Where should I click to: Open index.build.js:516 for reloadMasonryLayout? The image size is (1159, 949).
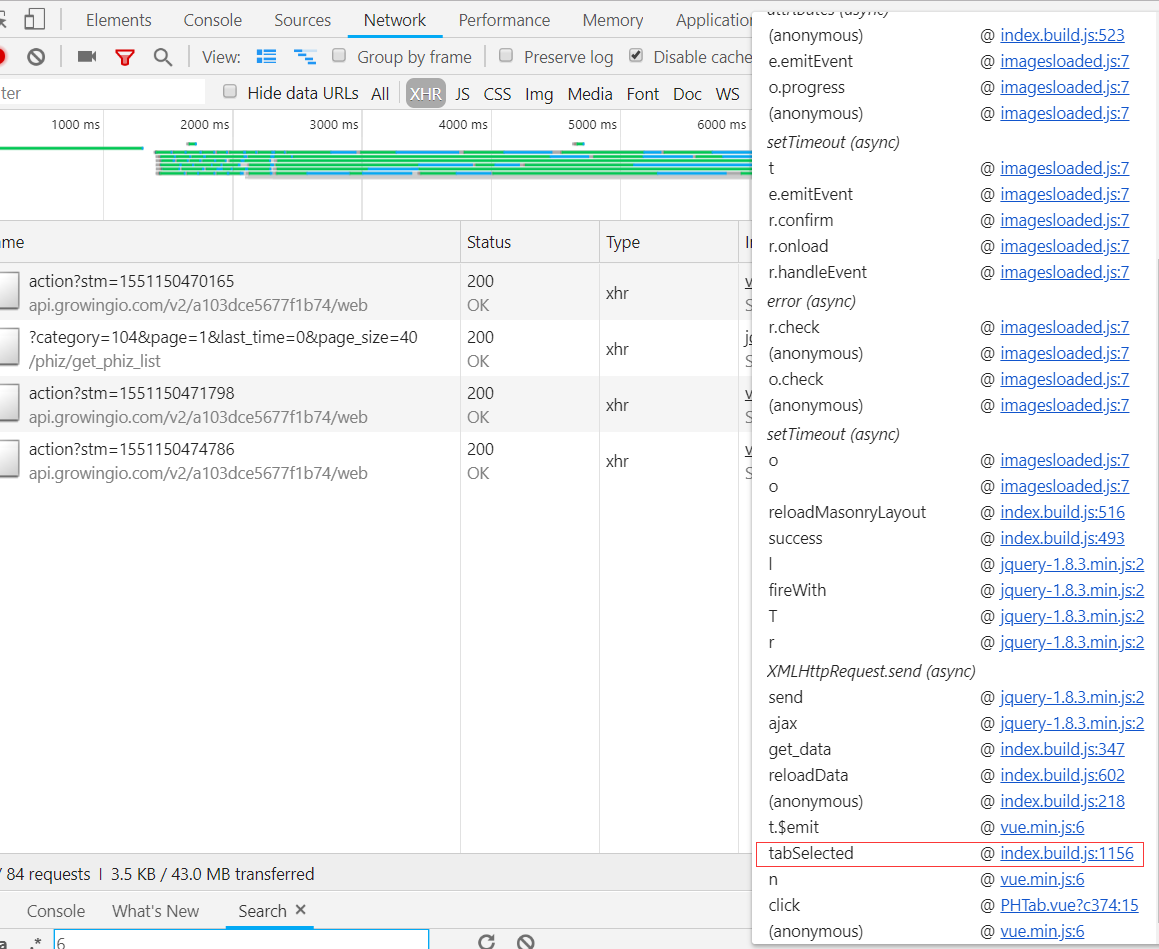point(1062,512)
